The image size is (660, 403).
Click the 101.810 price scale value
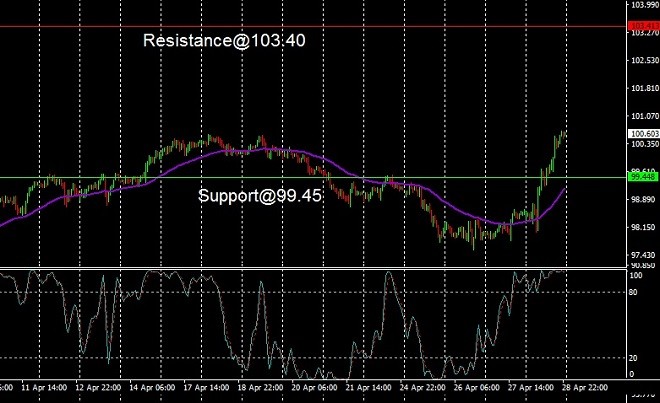(645, 88)
